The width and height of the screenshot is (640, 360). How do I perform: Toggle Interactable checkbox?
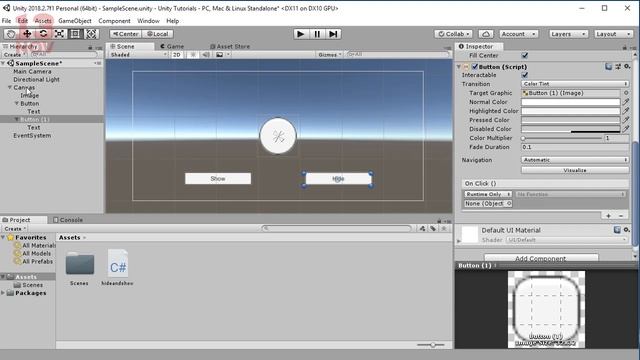(x=525, y=75)
